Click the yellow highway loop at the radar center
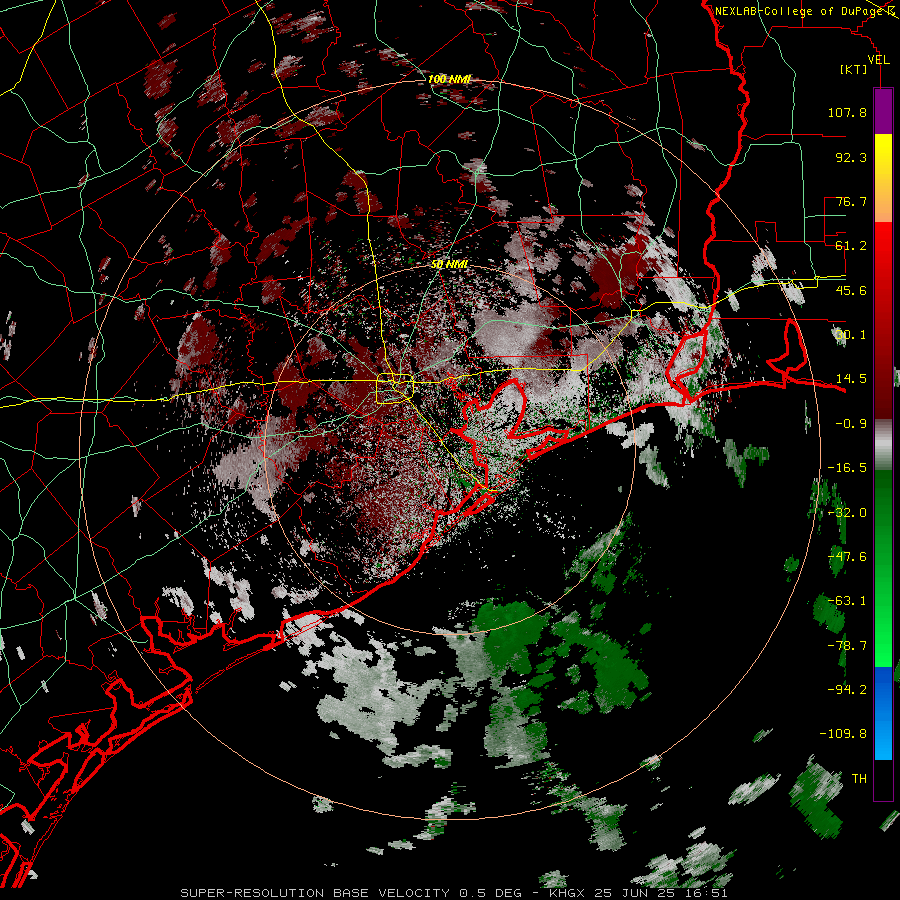 point(394,389)
